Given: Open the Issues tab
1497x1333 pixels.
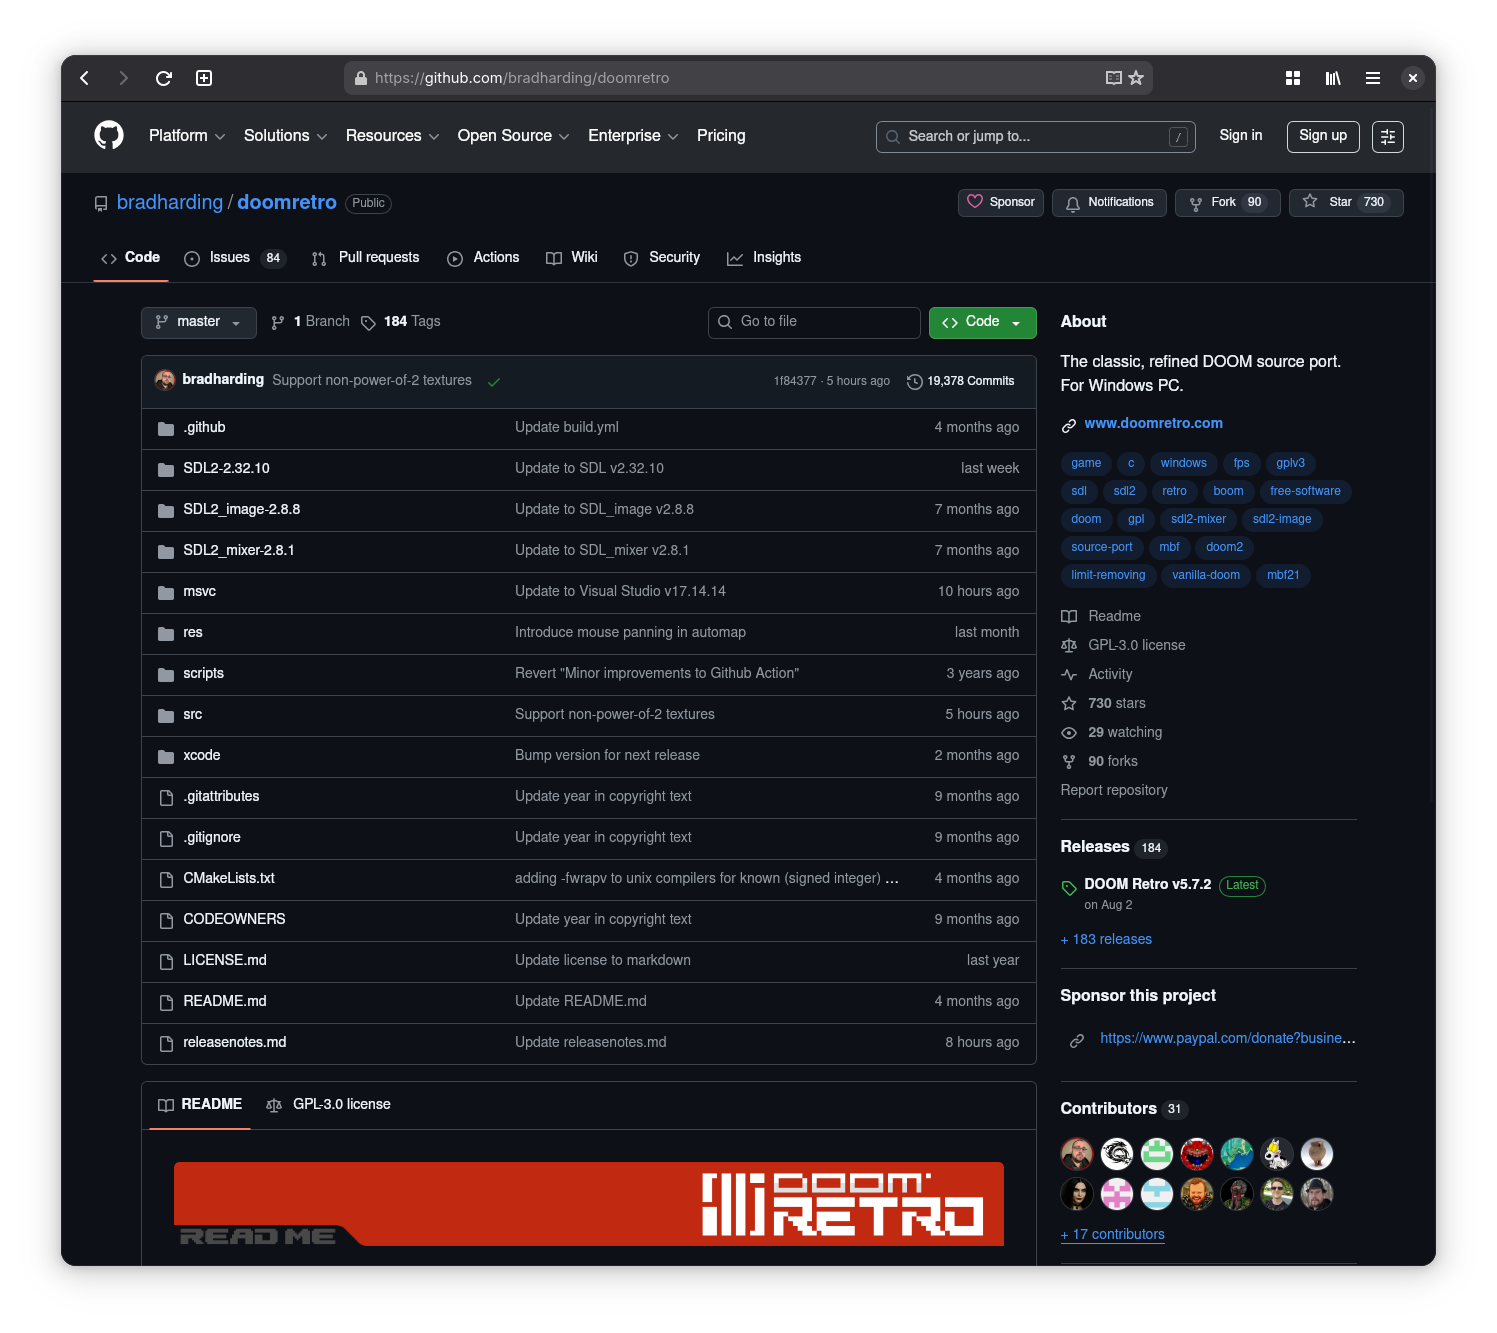Looking at the screenshot, I should pos(235,258).
